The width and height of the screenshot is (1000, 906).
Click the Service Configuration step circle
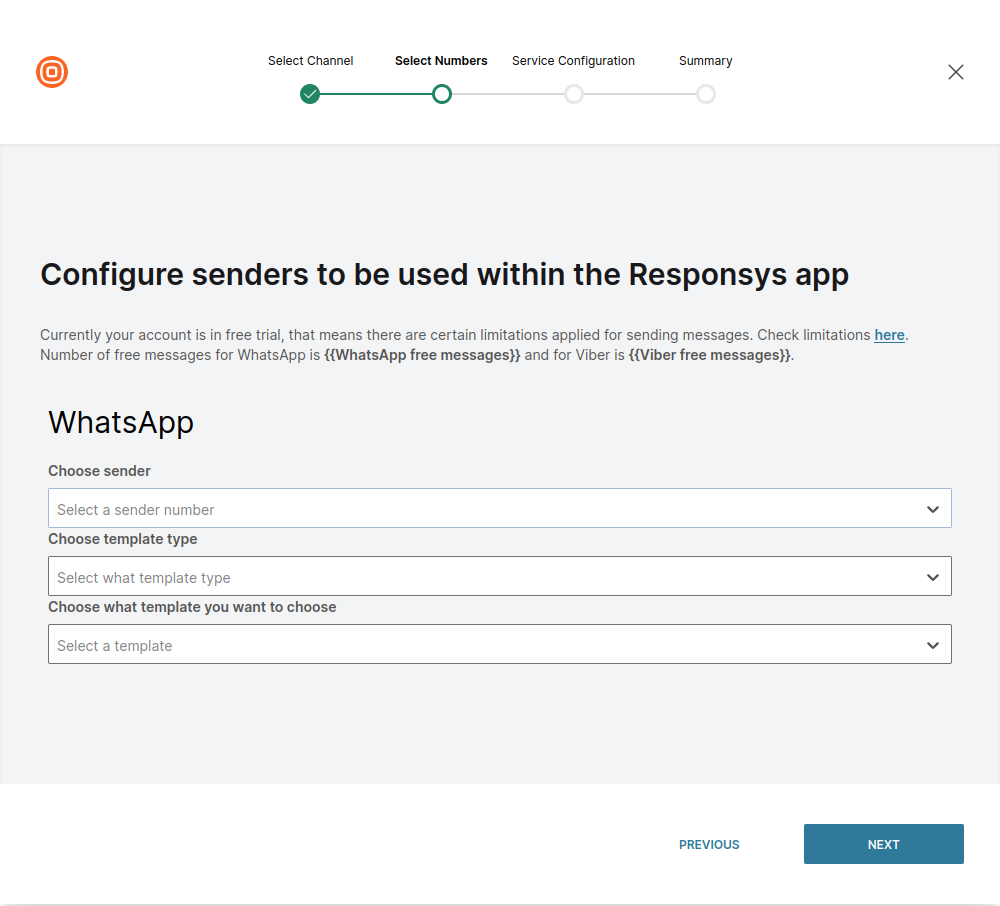[574, 94]
